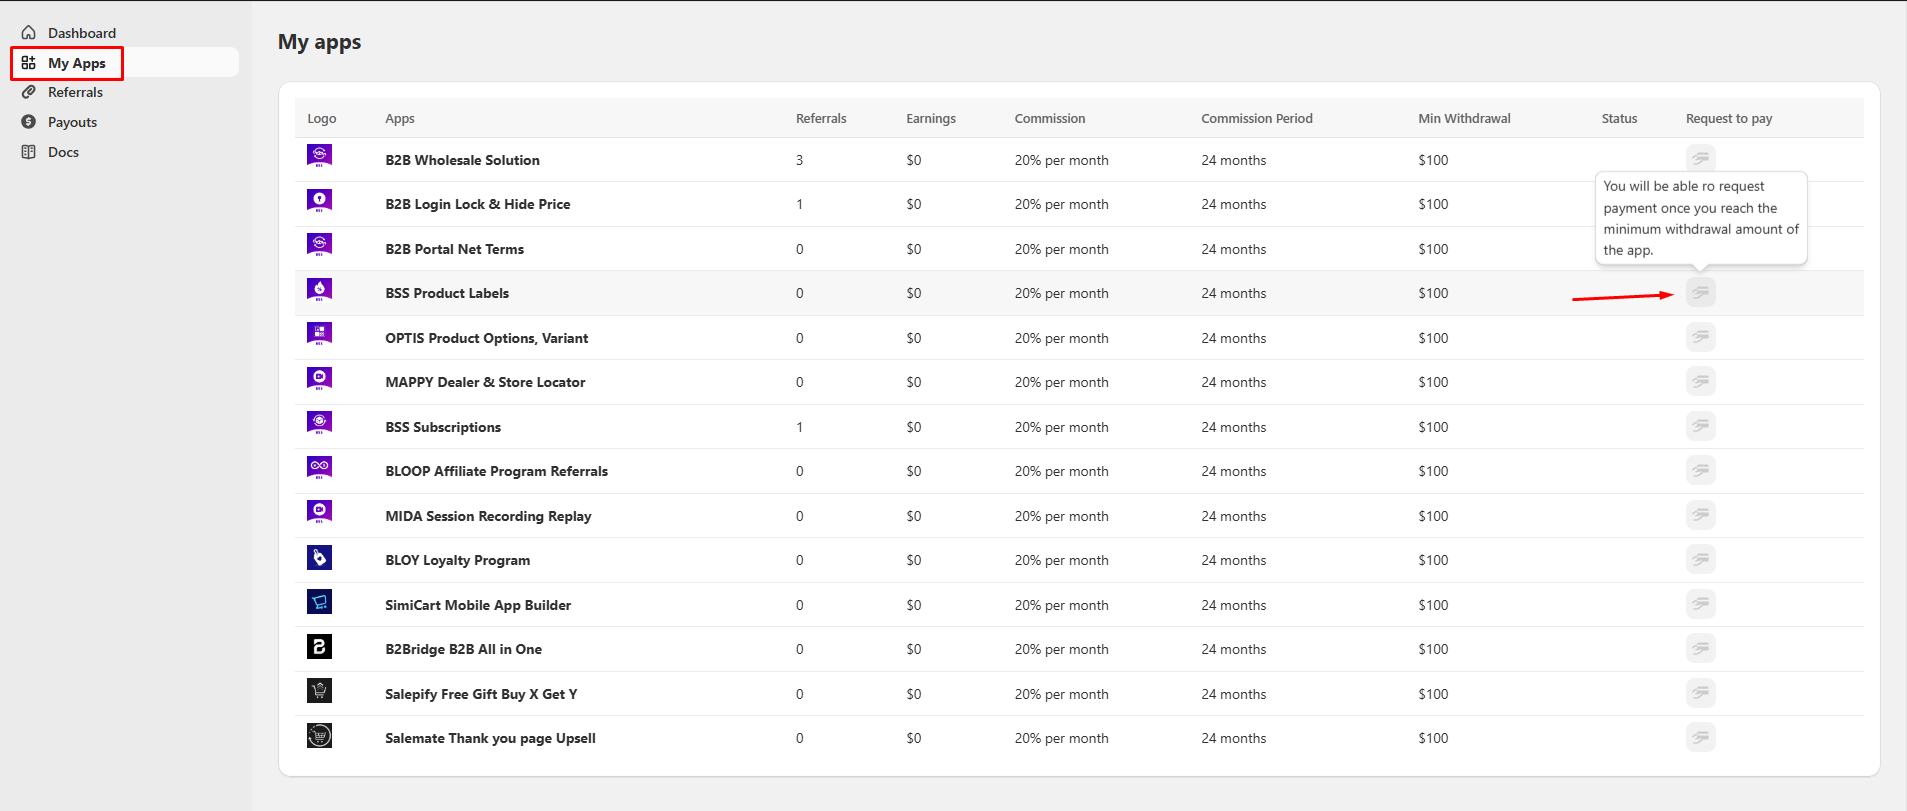Select the BSS Product Labels name
Screen dimensions: 1907x811
click(x=447, y=293)
